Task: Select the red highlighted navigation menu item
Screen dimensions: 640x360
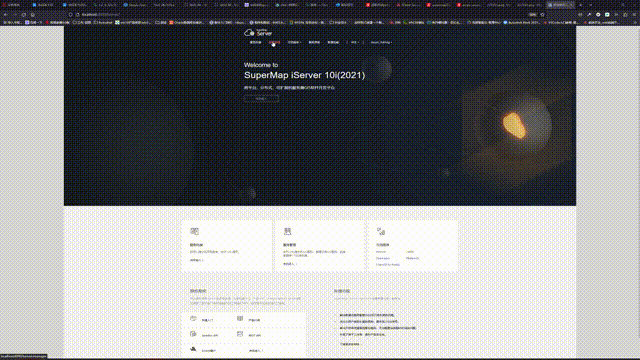Action: 274,42
